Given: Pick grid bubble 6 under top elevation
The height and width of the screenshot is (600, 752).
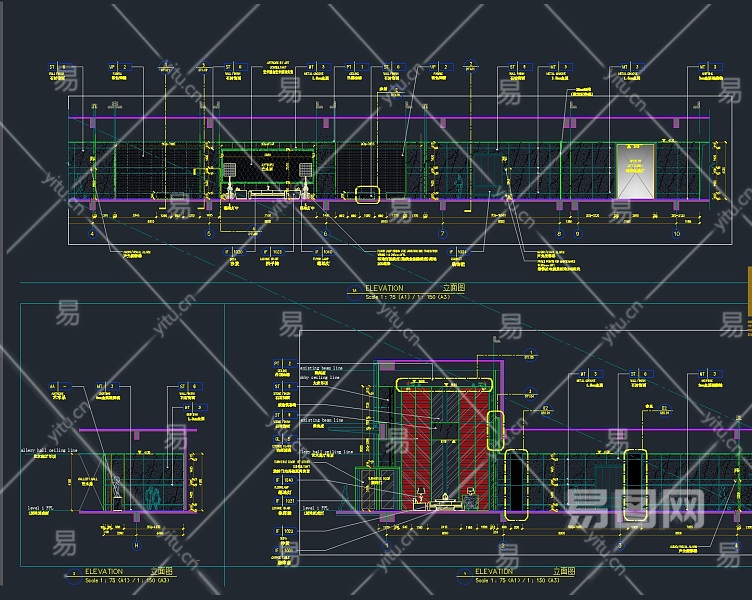Looking at the screenshot, I should [326, 234].
